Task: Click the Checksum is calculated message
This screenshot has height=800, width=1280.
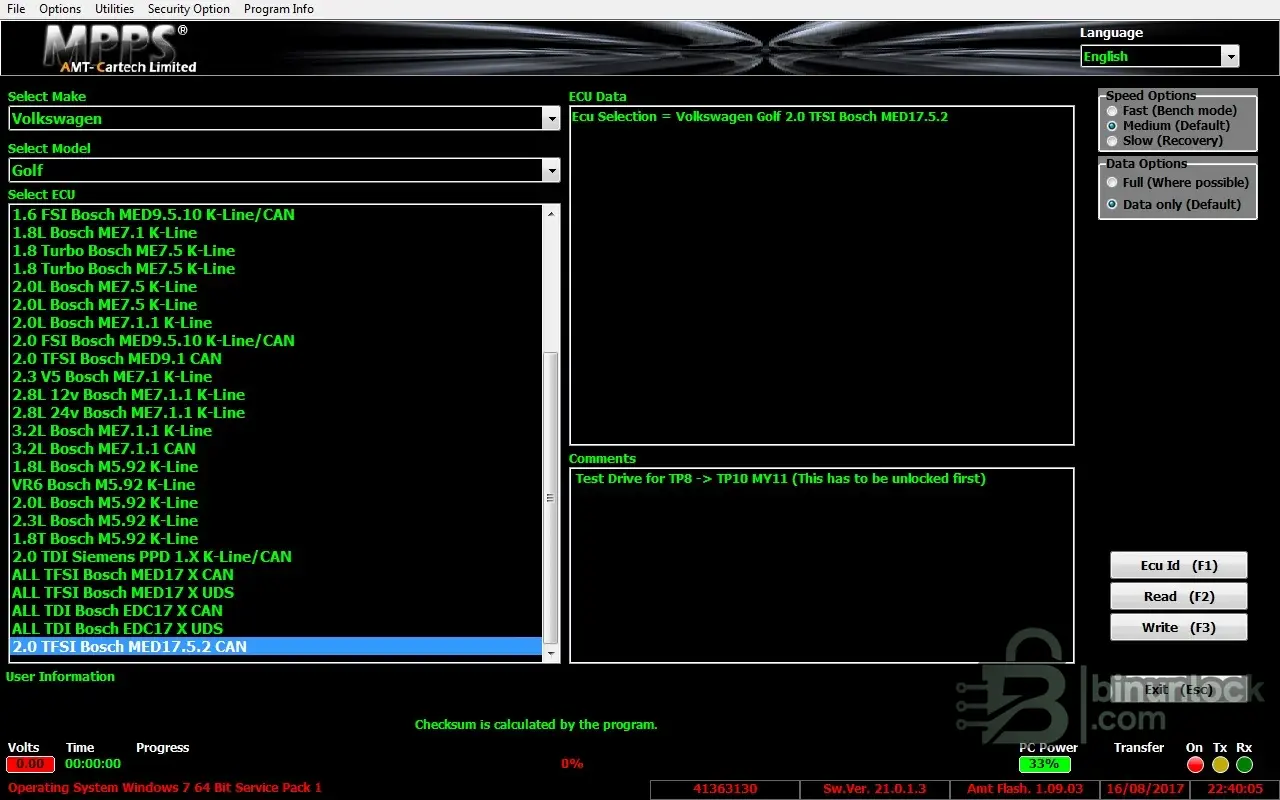Action: (536, 725)
